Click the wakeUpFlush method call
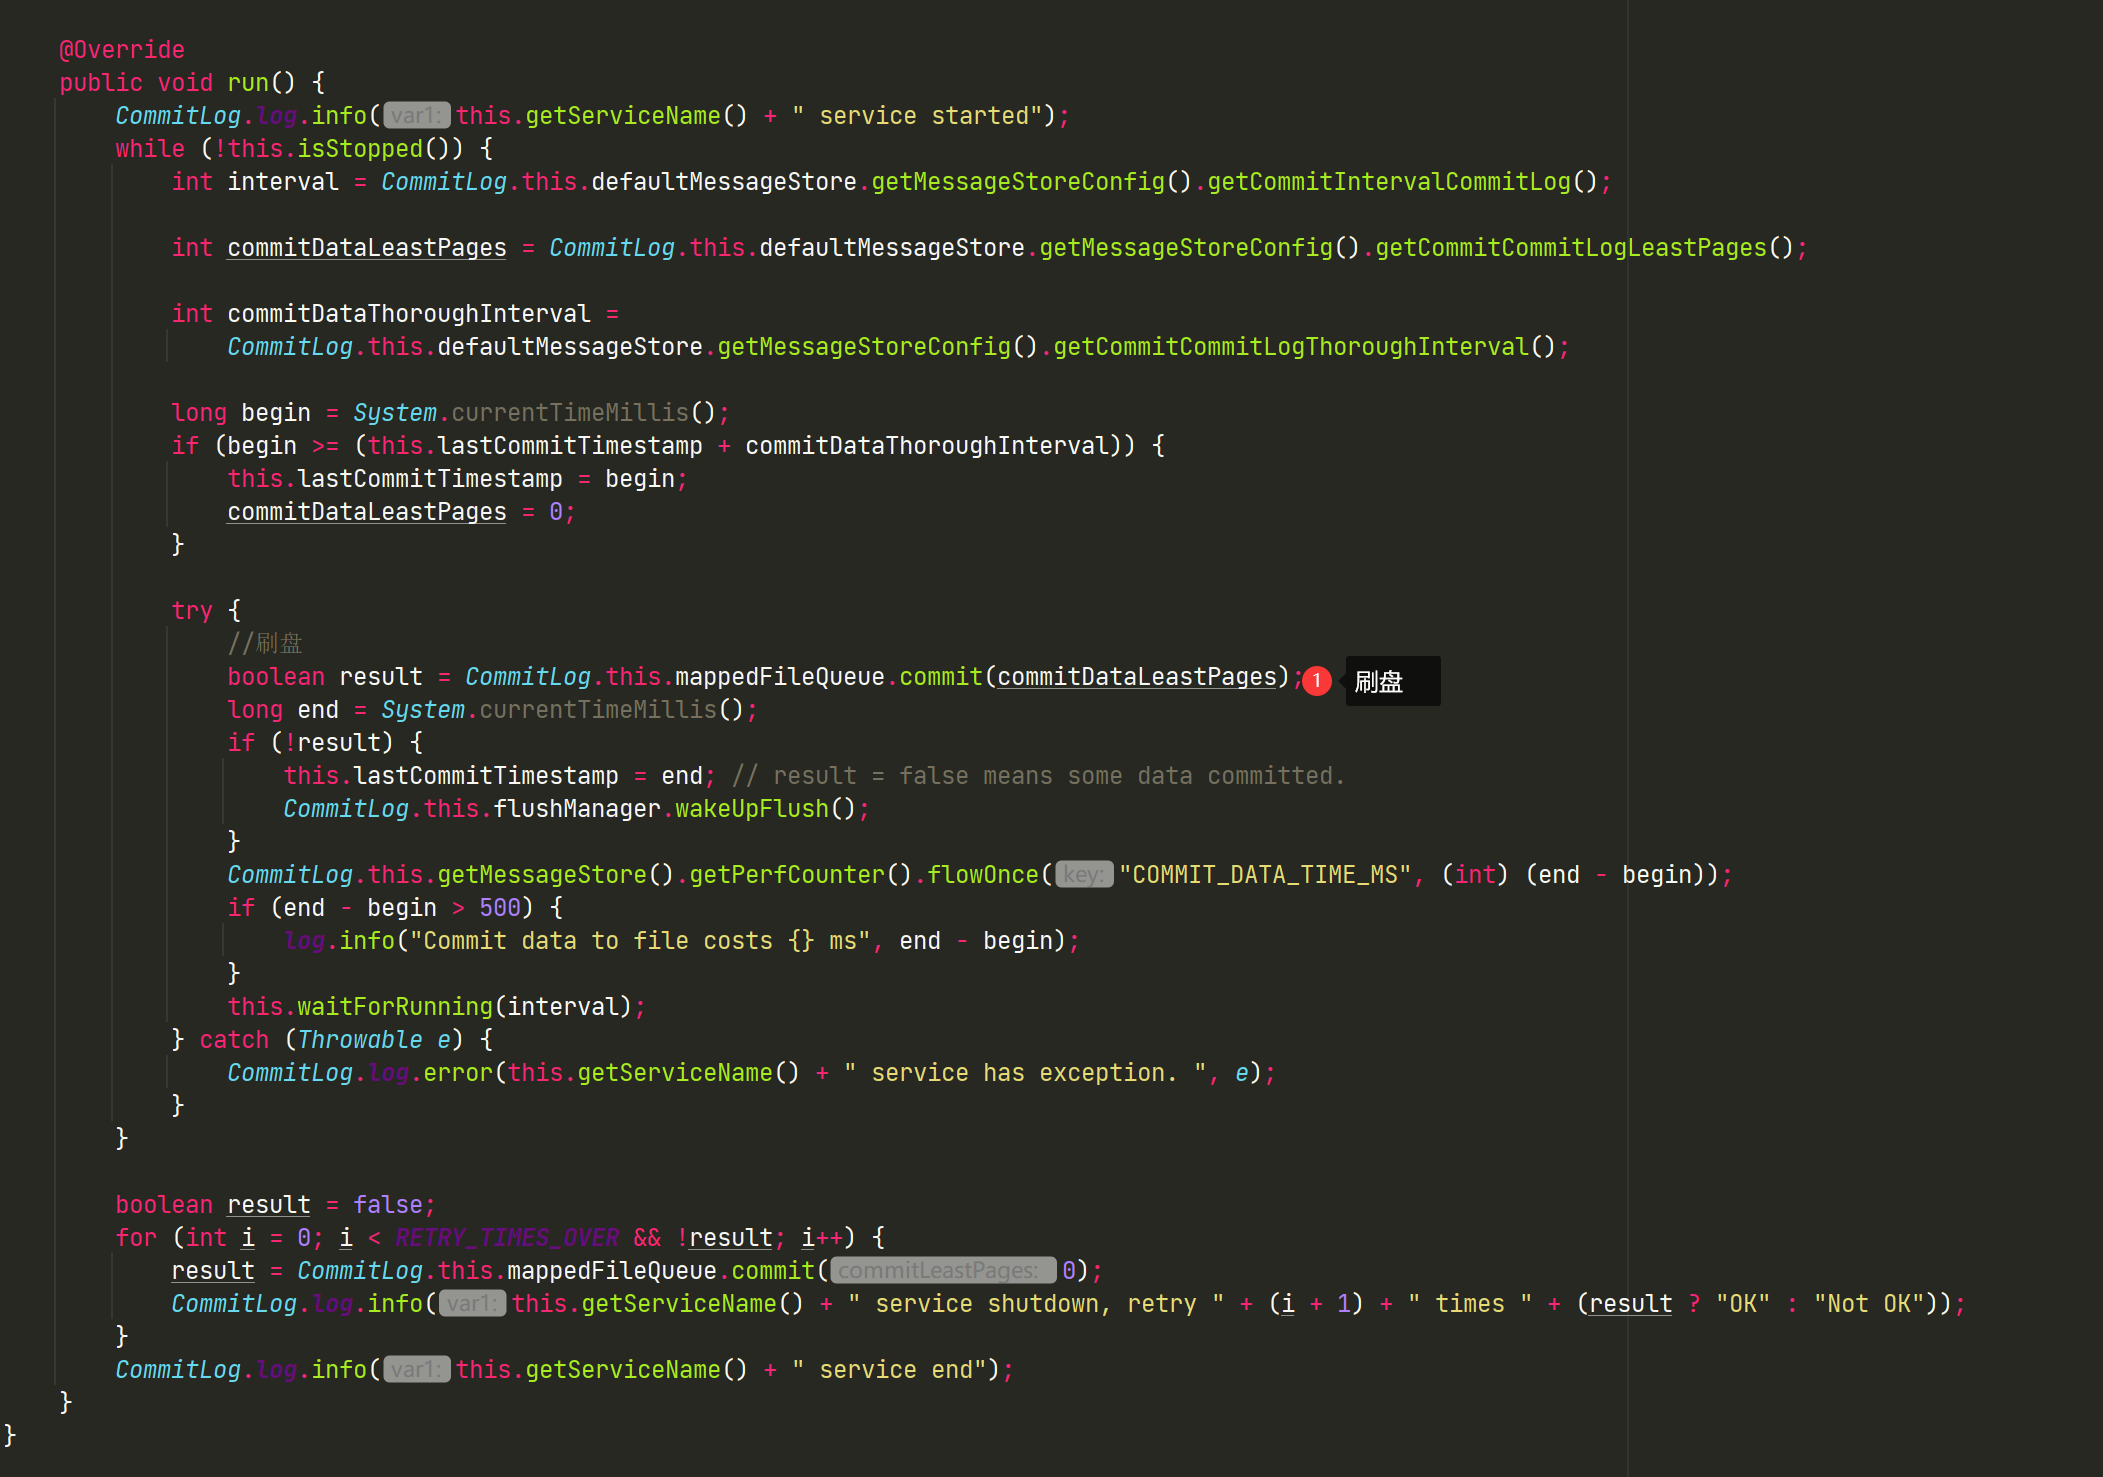 pyautogui.click(x=752, y=809)
